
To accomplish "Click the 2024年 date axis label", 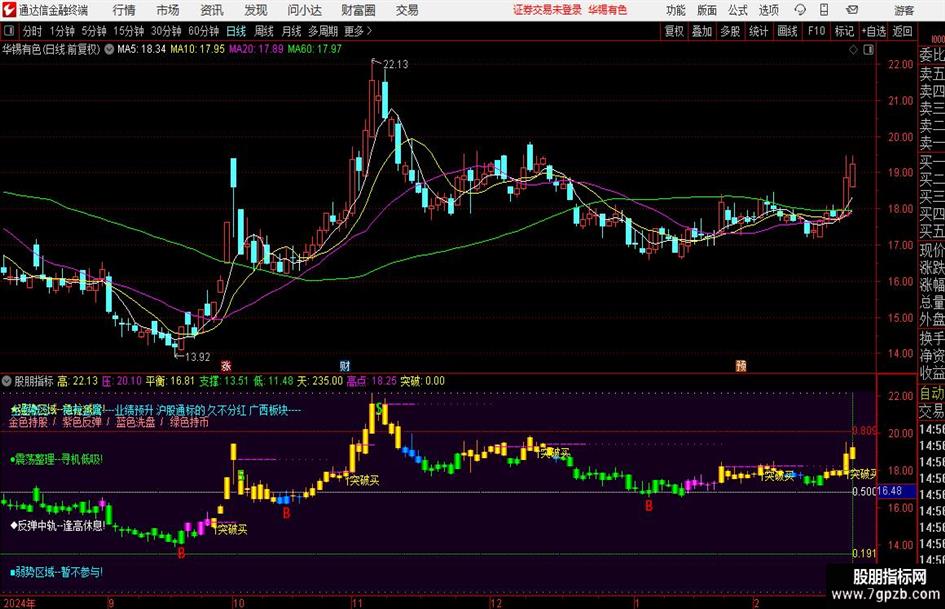I will (19, 603).
